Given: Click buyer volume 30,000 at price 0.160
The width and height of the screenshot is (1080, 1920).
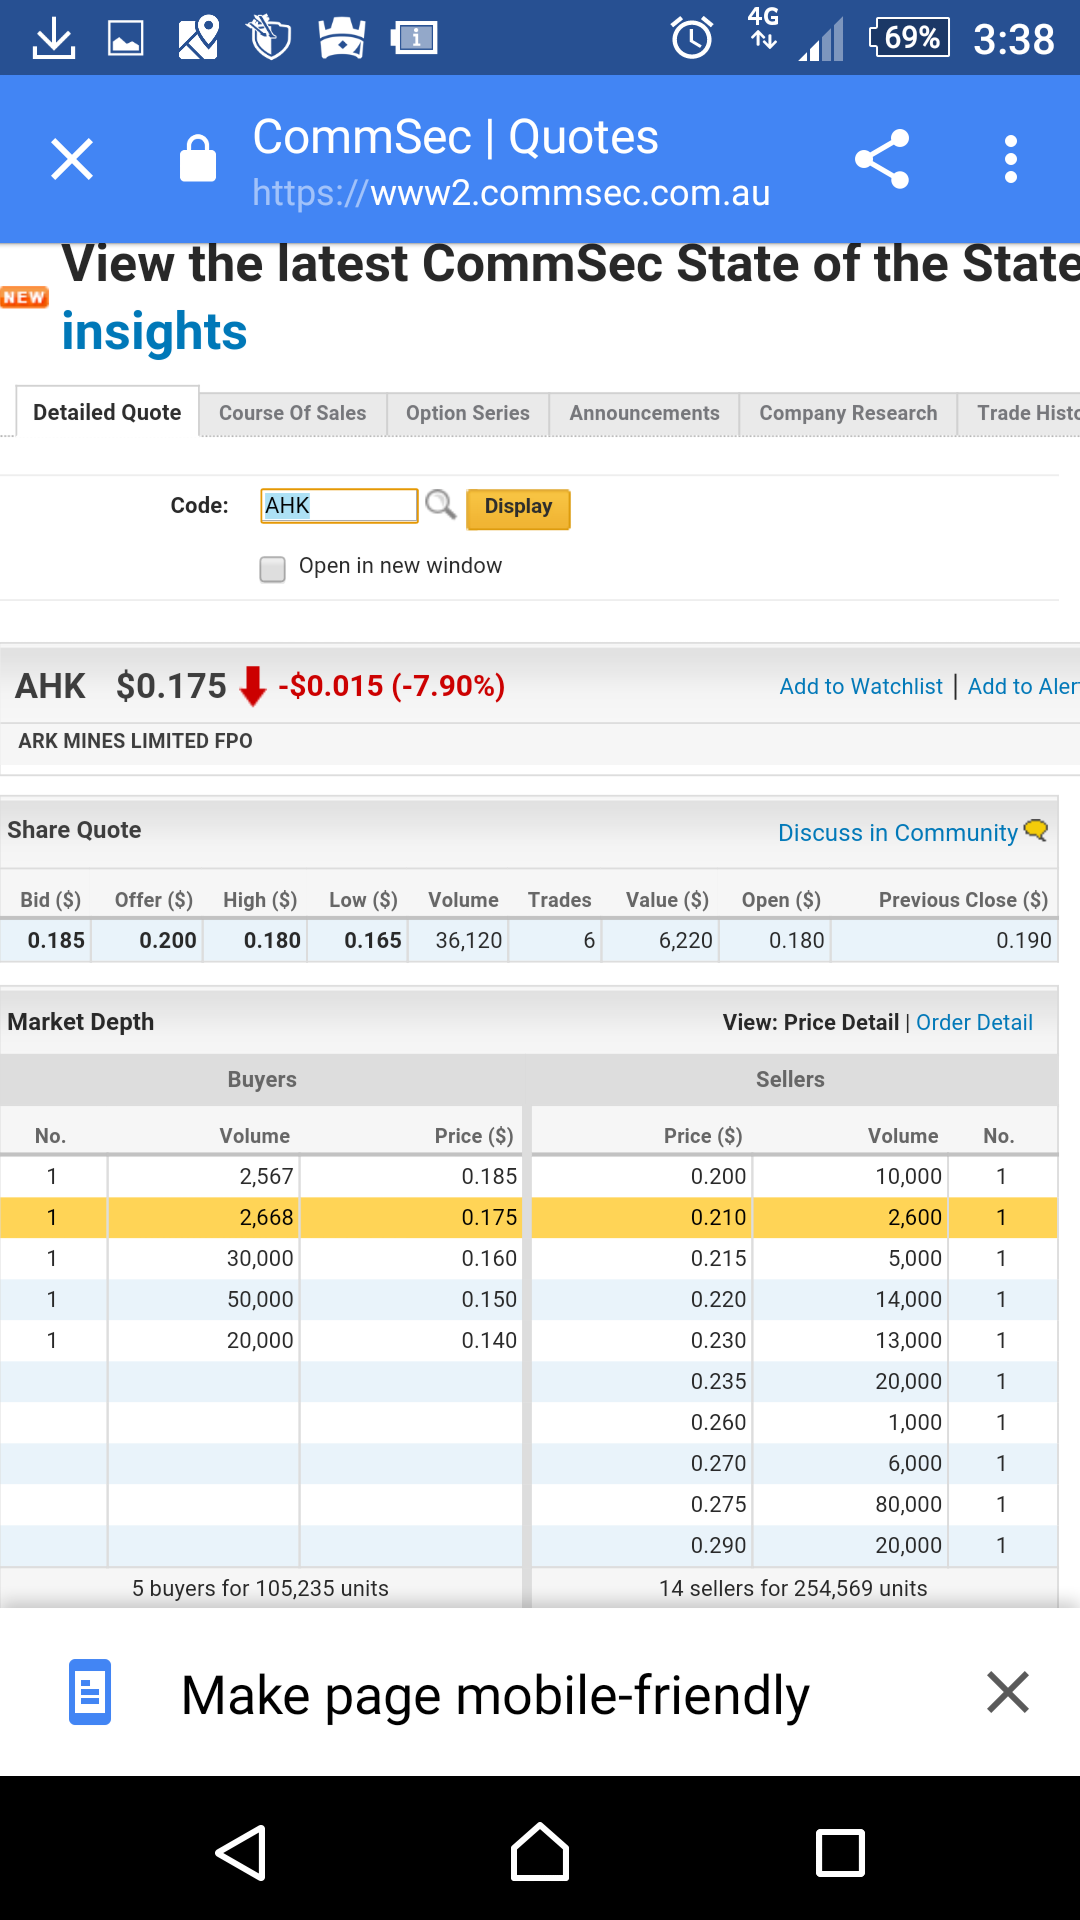Looking at the screenshot, I should coord(260,1258).
